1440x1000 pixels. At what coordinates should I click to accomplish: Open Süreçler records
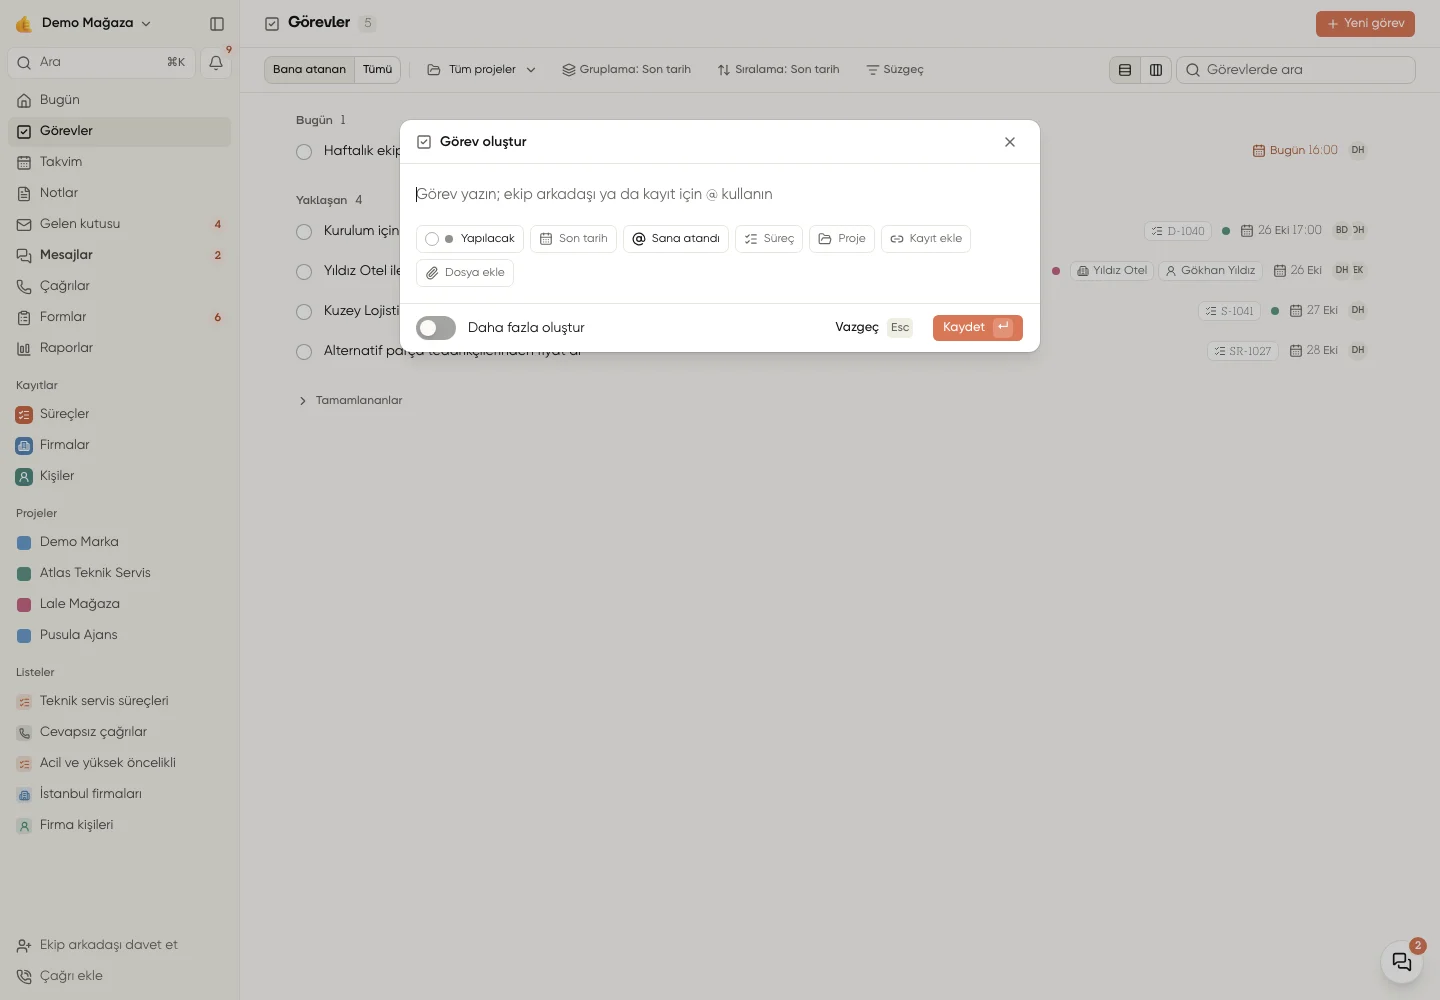pyautogui.click(x=120, y=414)
